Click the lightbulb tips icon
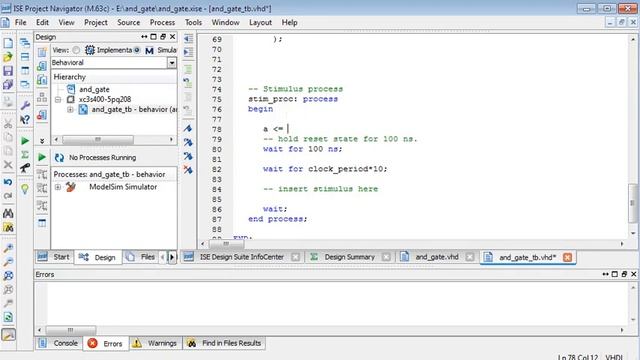This screenshot has width=640, height=360. (x=25, y=189)
